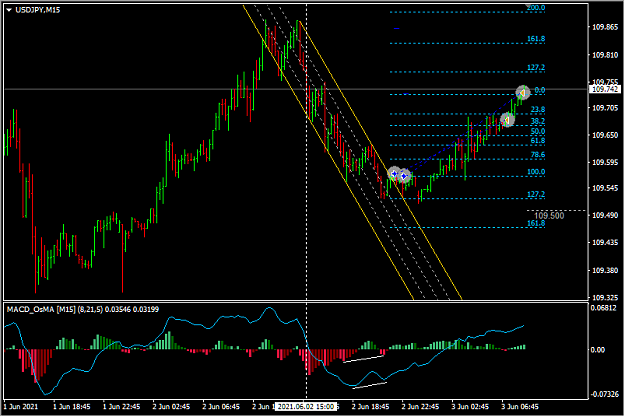
Task: Click 109.435 on the price scale
Action: pos(605,242)
